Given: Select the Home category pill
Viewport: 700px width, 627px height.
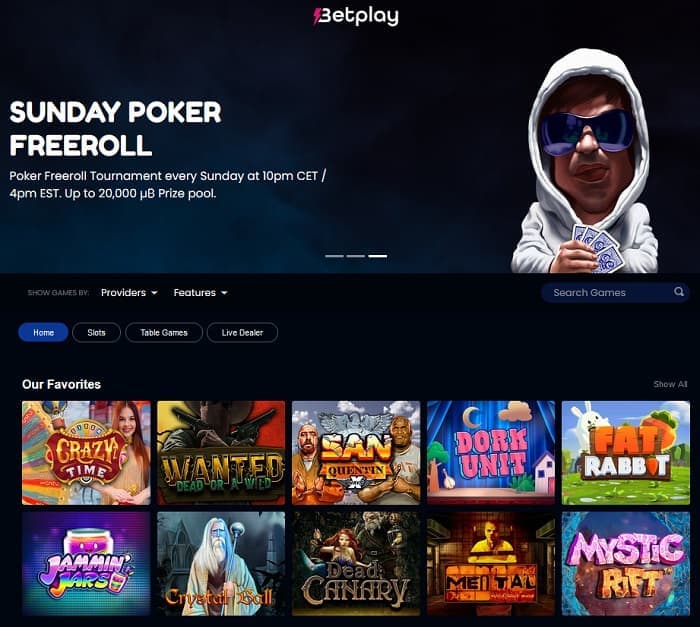Looking at the screenshot, I should pos(43,333).
